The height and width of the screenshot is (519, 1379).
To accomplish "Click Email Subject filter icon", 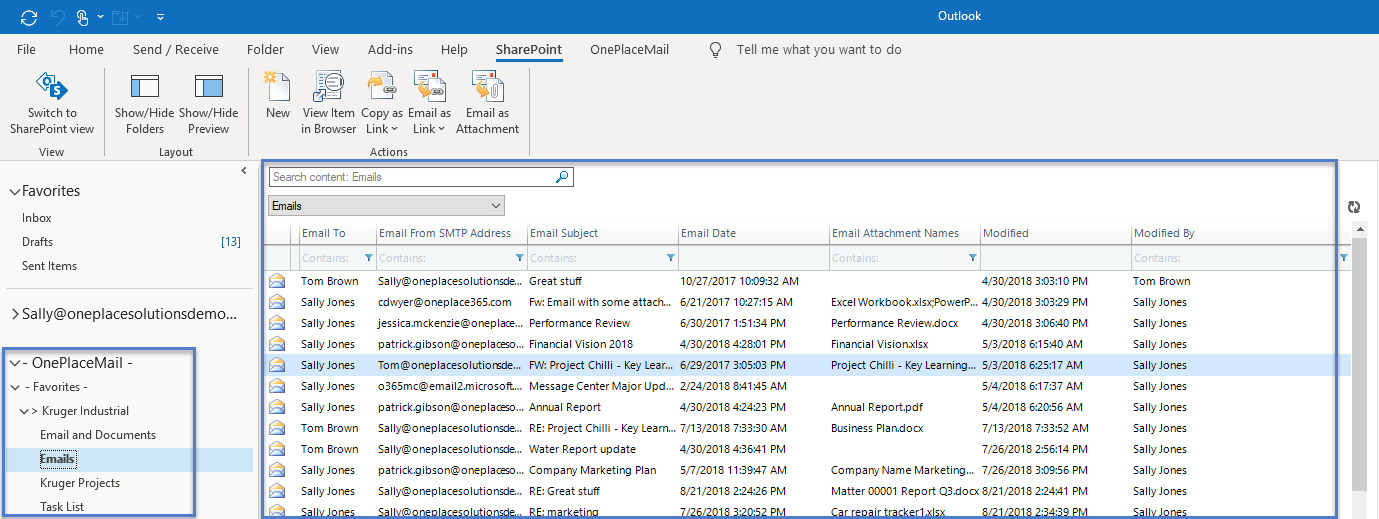I will [x=671, y=258].
